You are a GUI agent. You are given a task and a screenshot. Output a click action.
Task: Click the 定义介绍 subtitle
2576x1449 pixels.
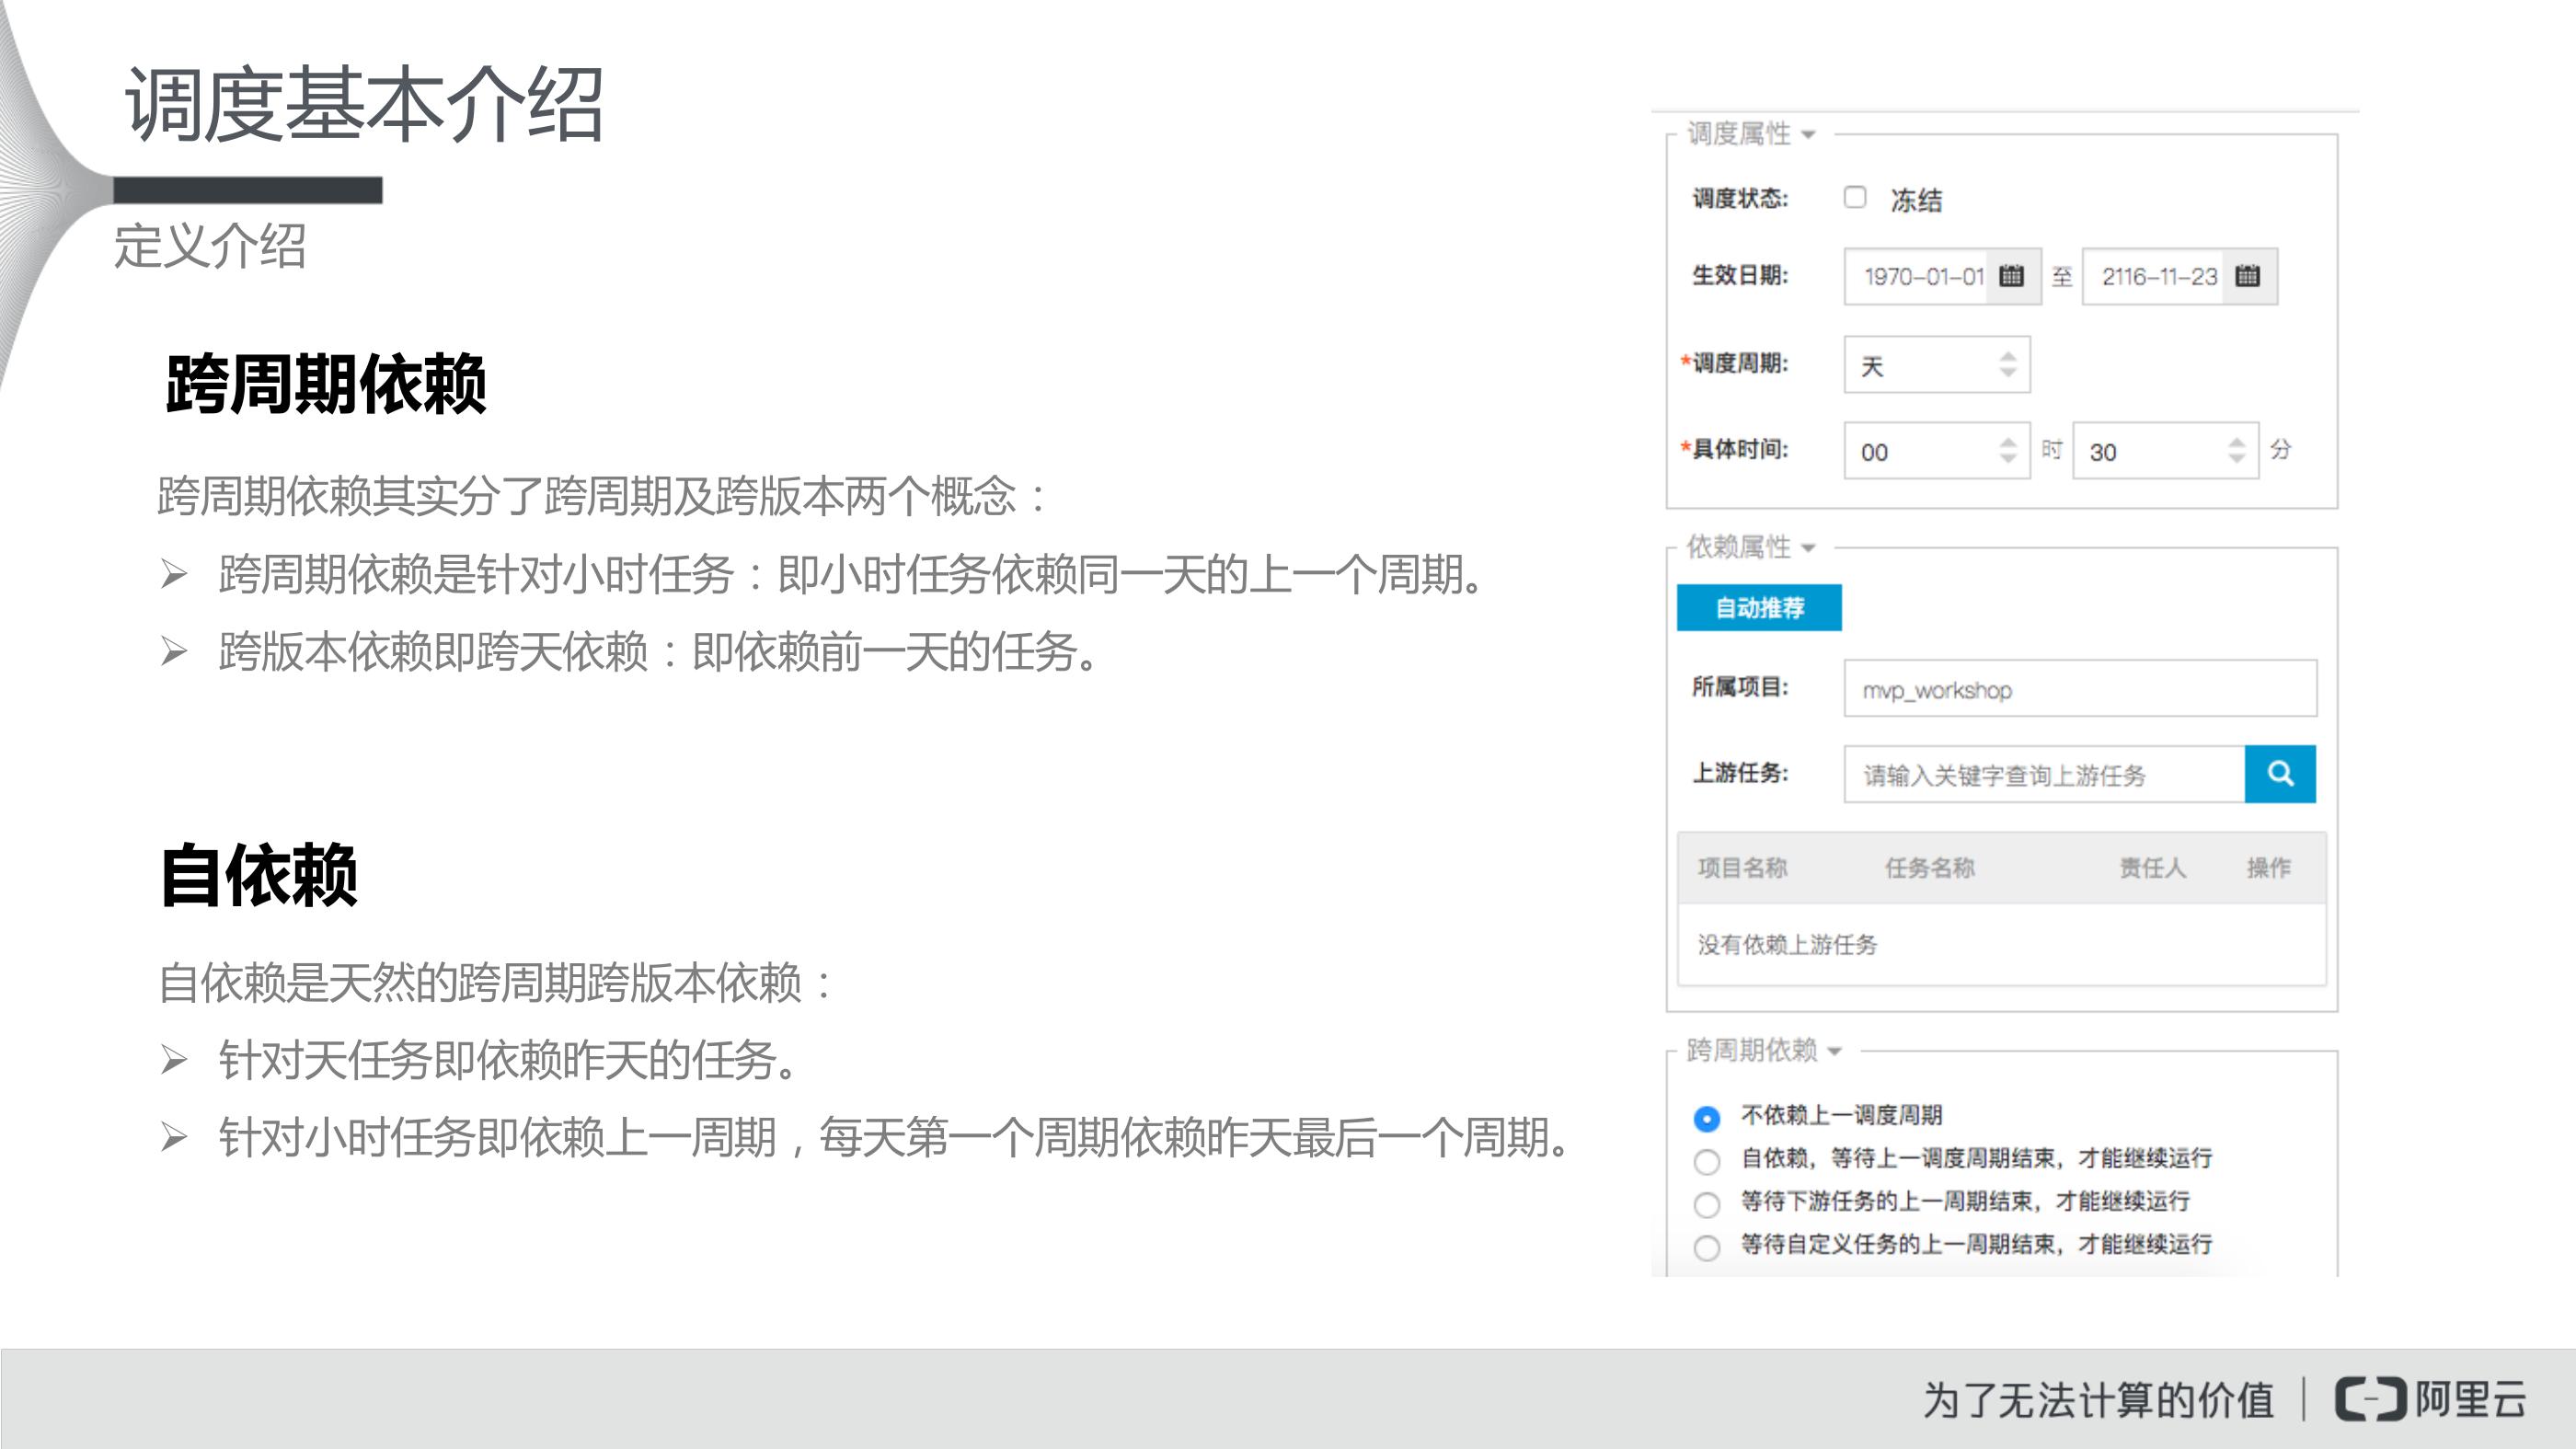click(210, 246)
